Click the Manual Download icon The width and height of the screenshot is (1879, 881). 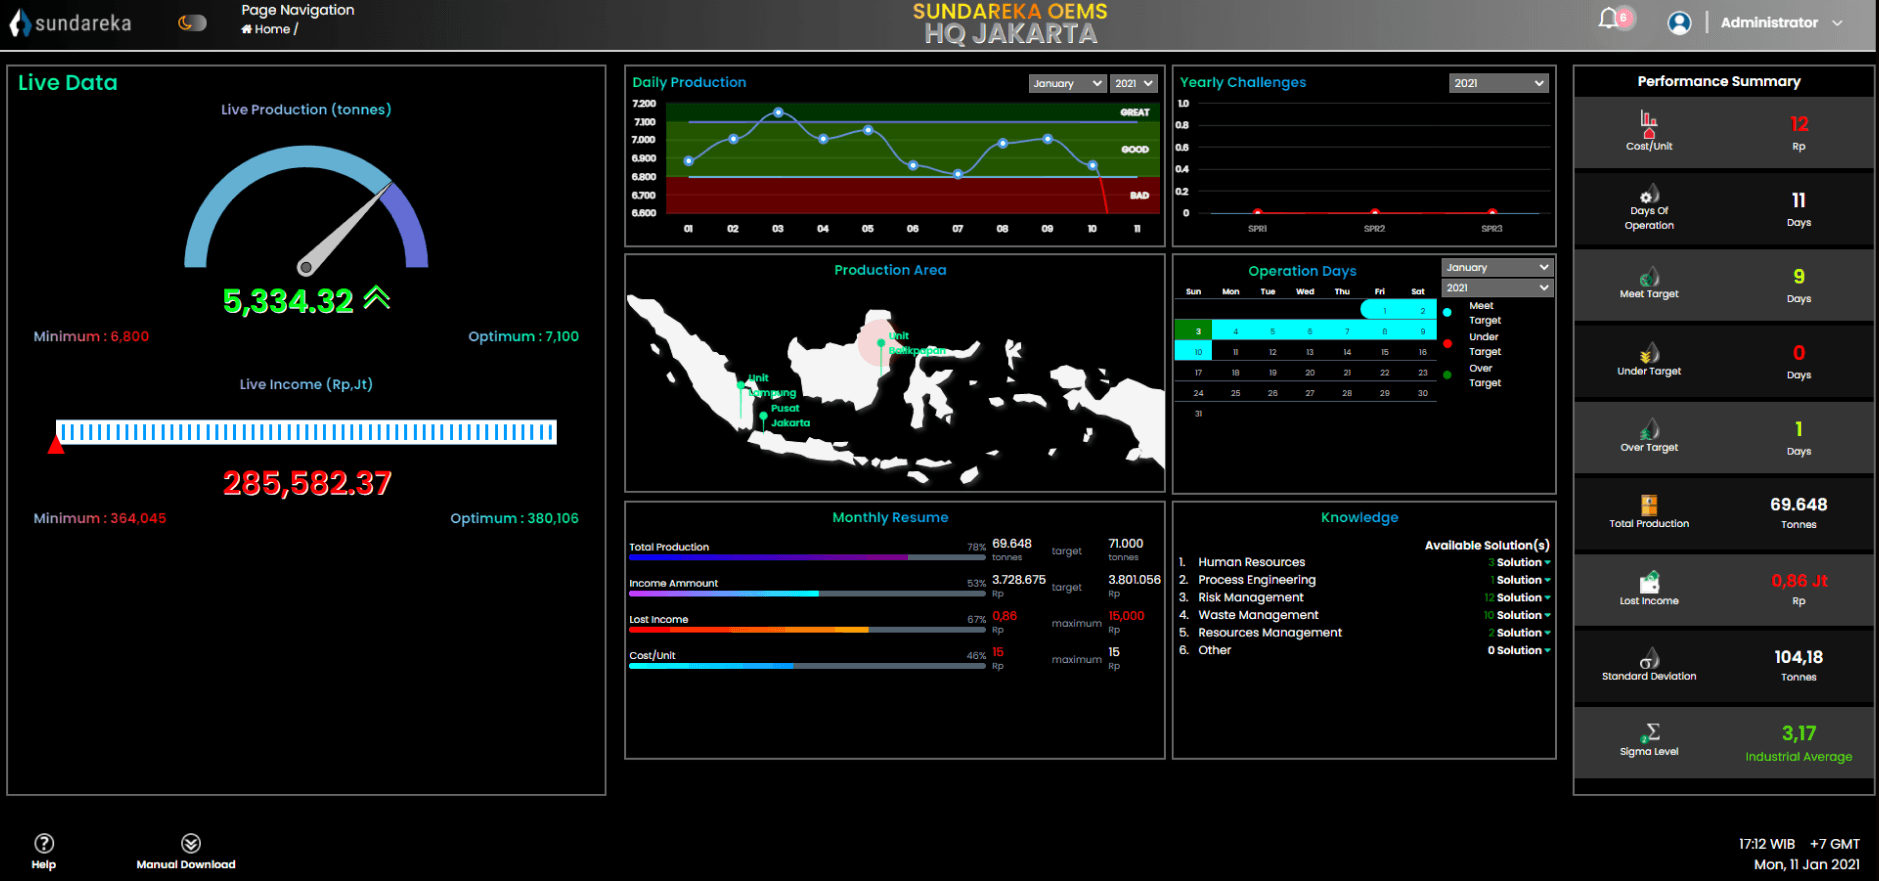(191, 843)
